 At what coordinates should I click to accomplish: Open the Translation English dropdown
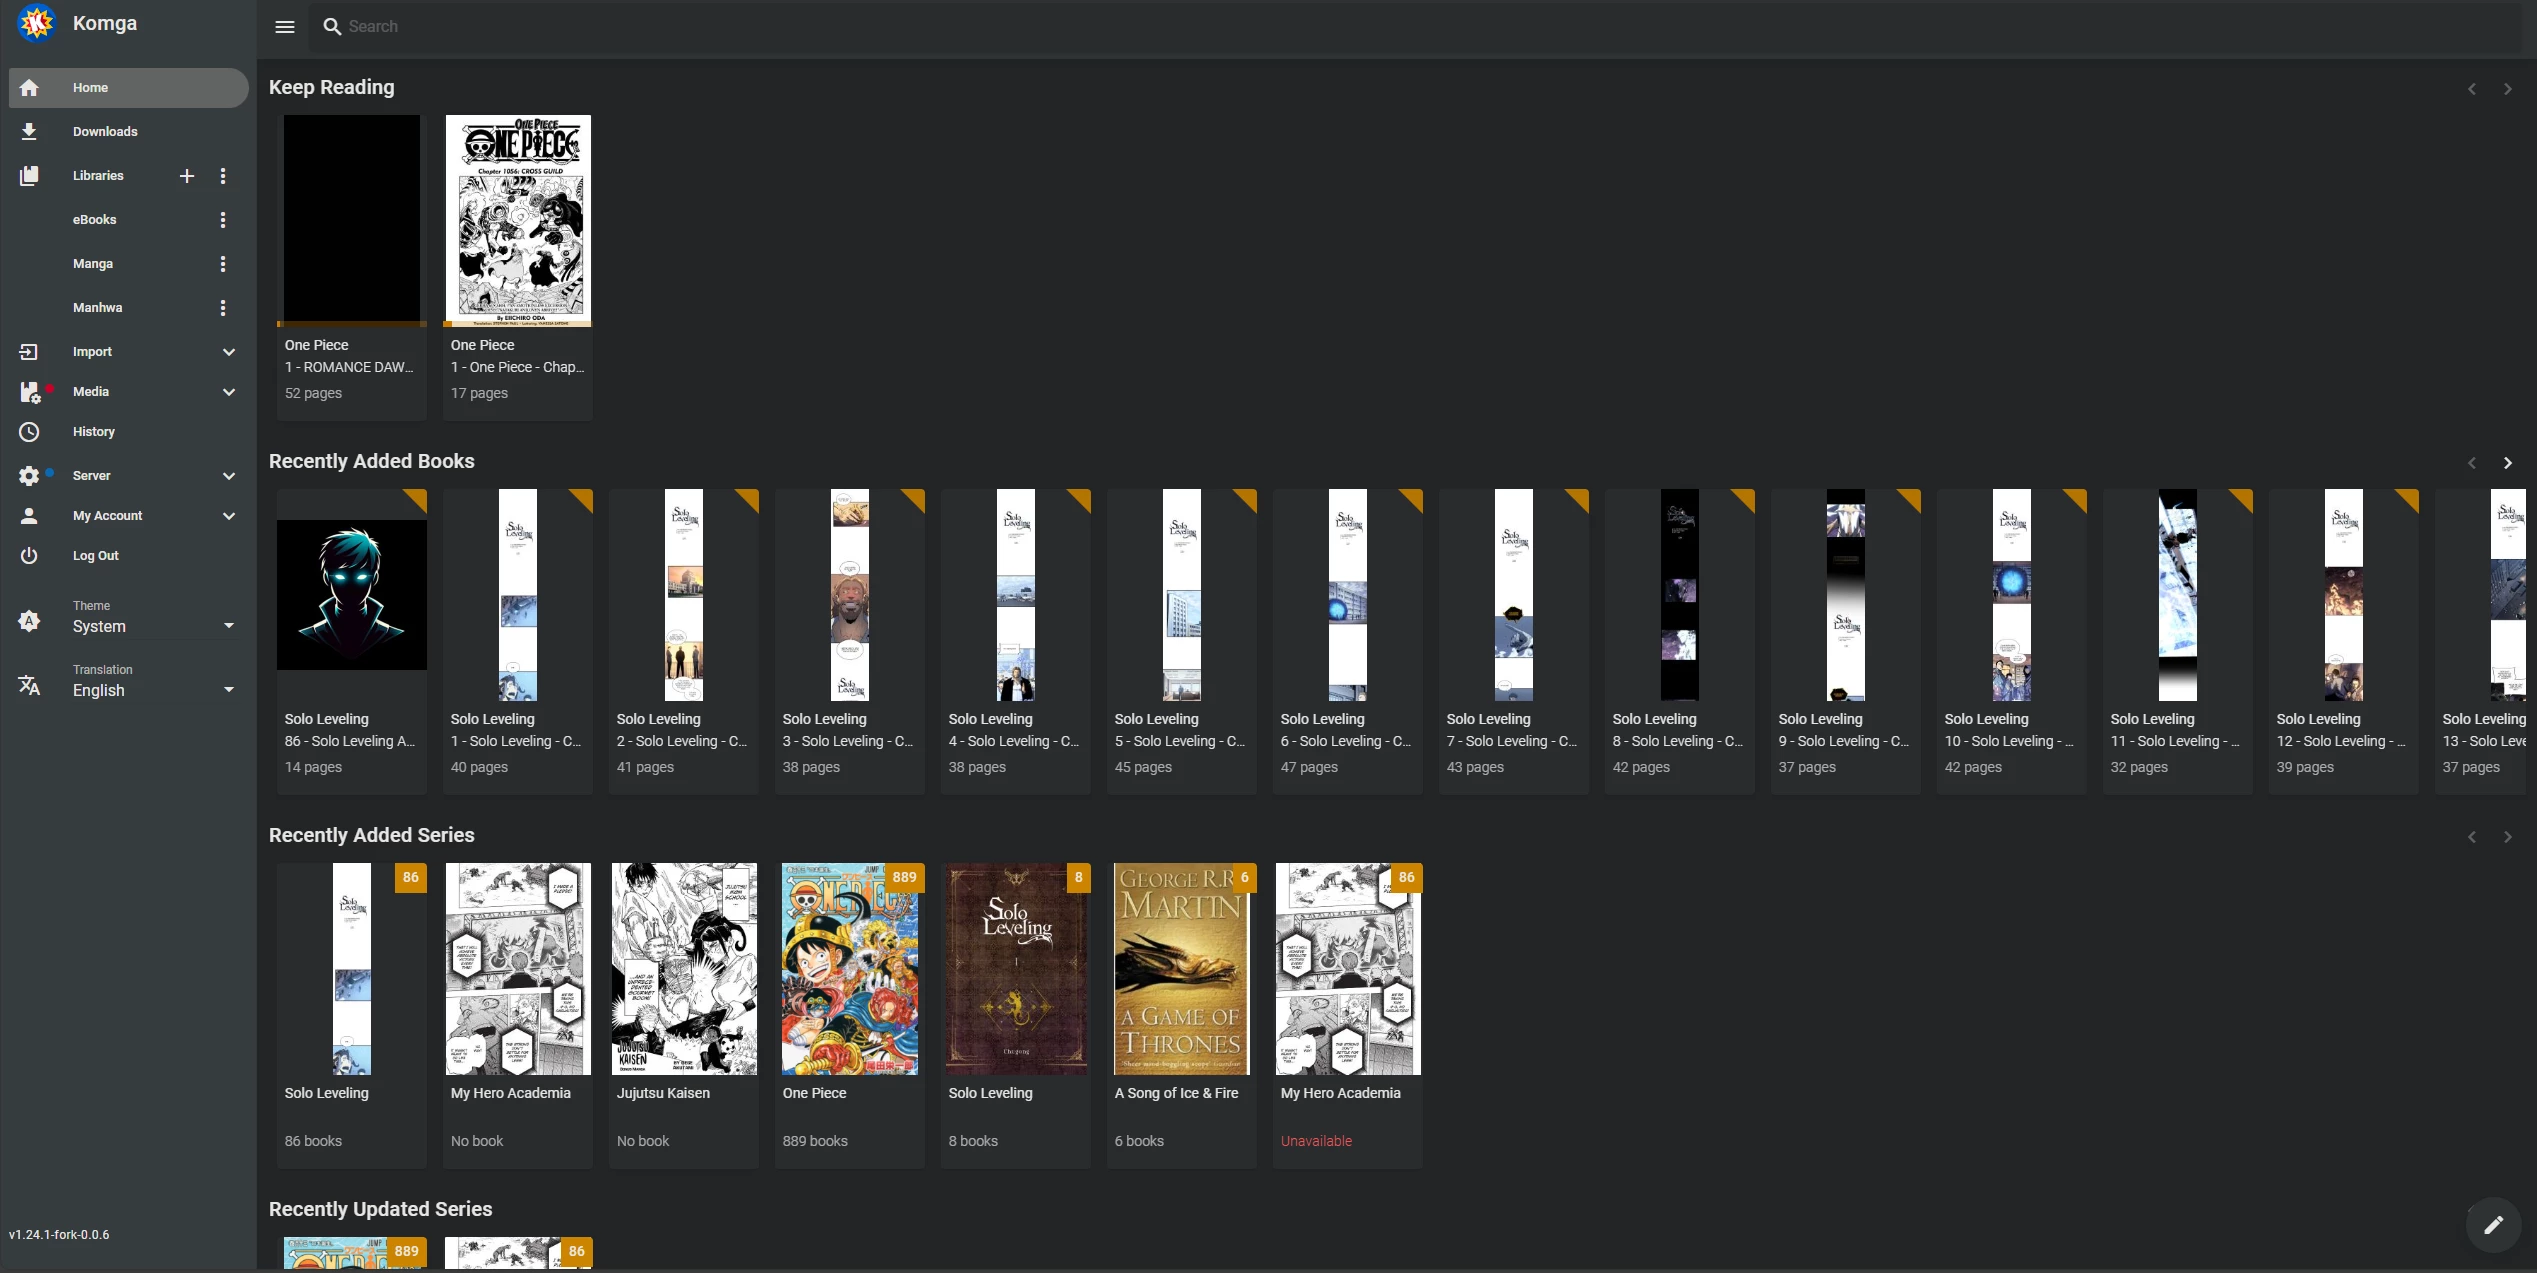coord(152,690)
